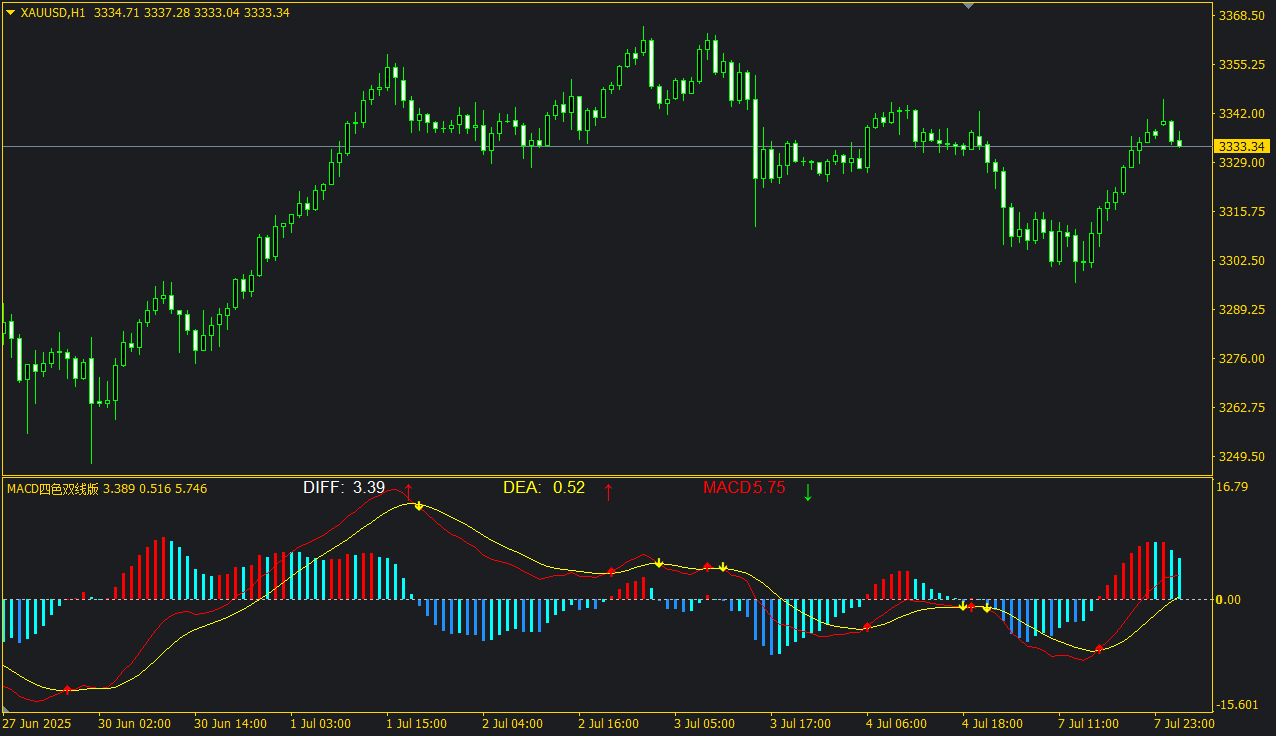Click time axis label 27 Jun 2025

tap(37, 724)
